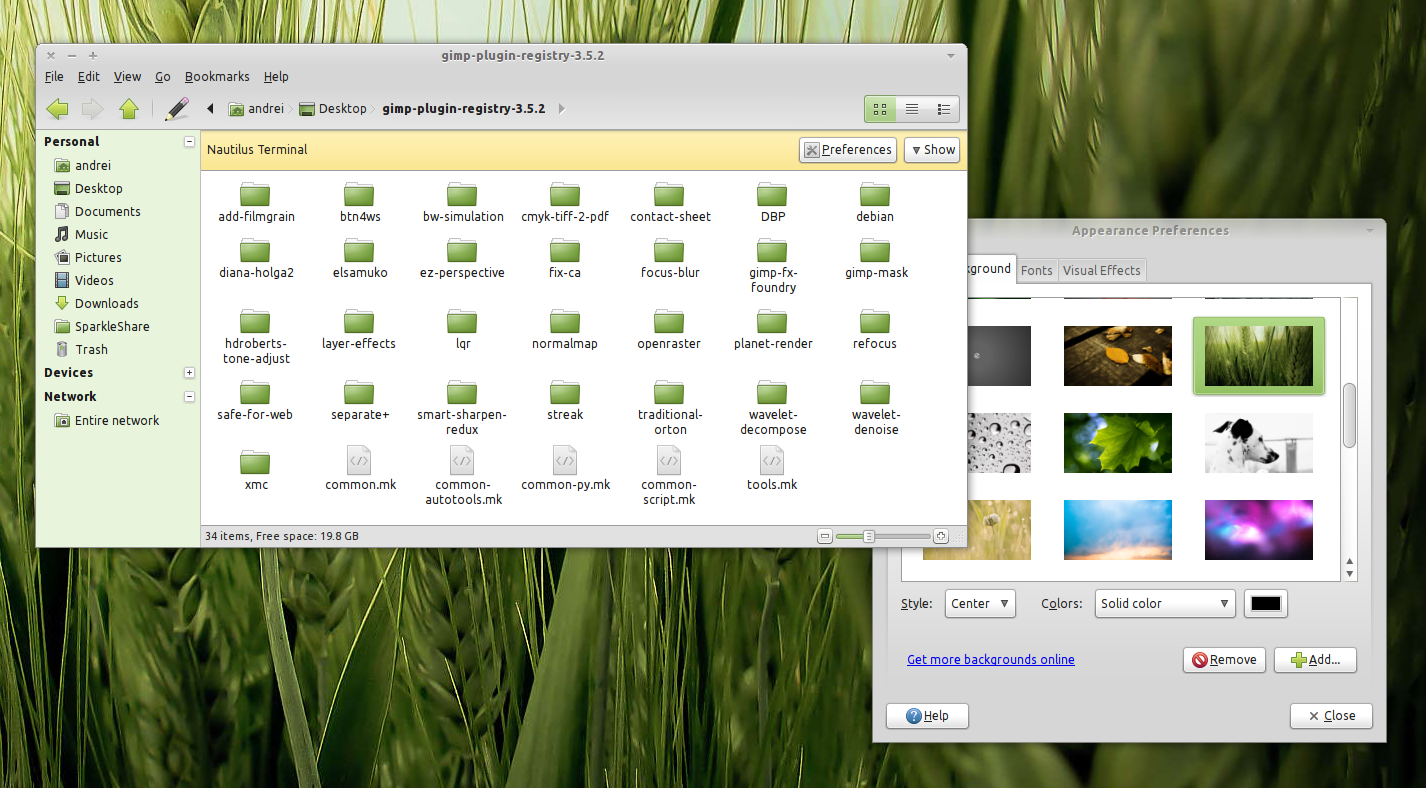Screen dimensions: 1426x788
Task: Pick the black background color swatch
Action: click(1266, 604)
